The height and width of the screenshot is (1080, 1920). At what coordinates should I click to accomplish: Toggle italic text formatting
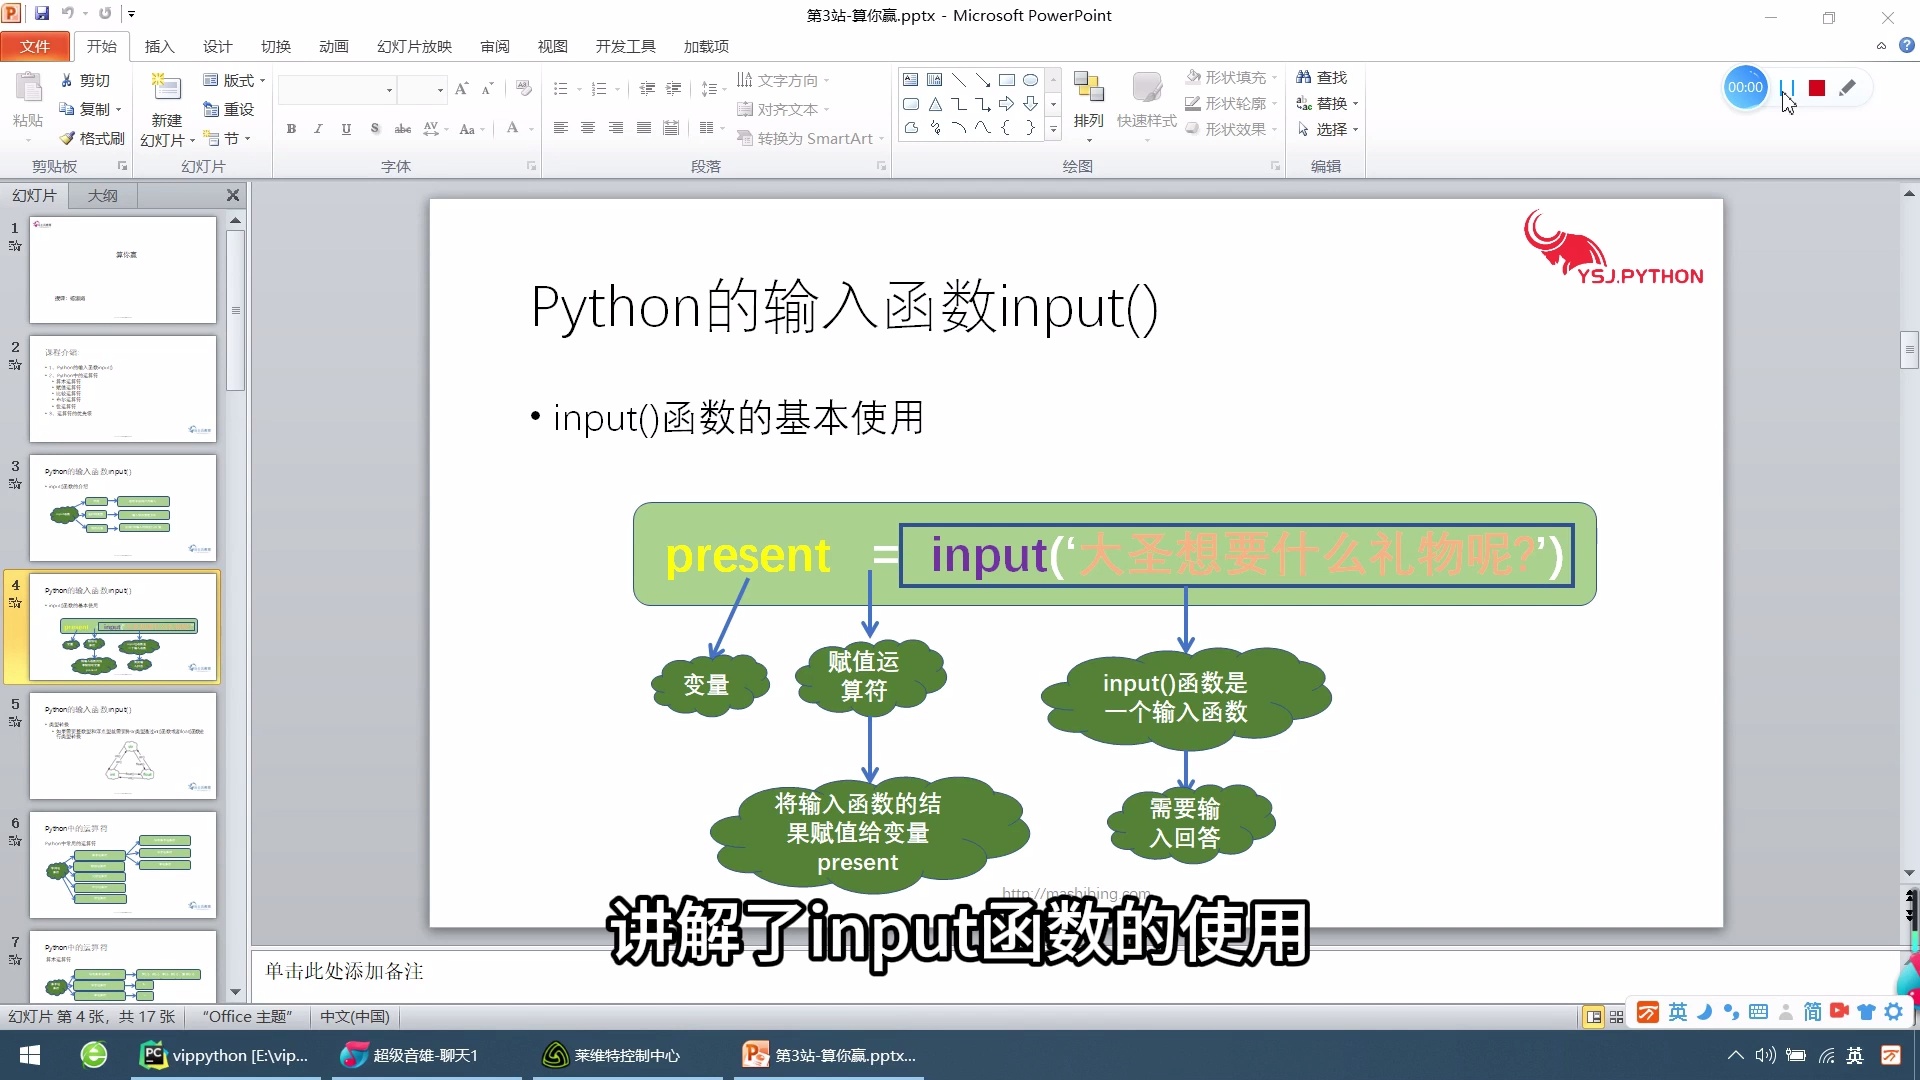click(x=318, y=128)
